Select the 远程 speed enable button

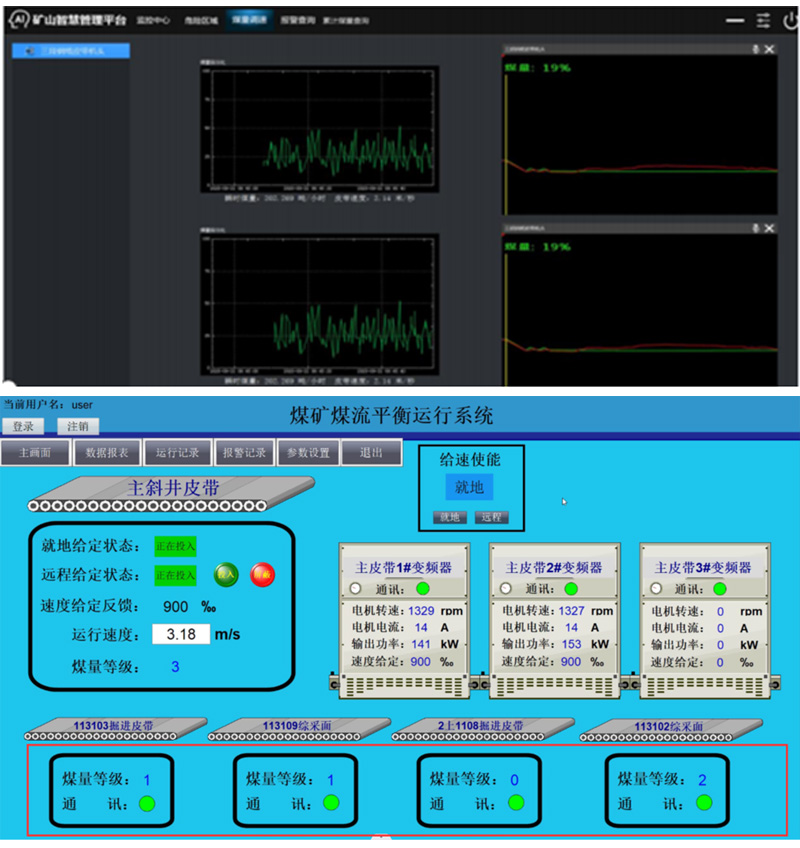pyautogui.click(x=491, y=518)
